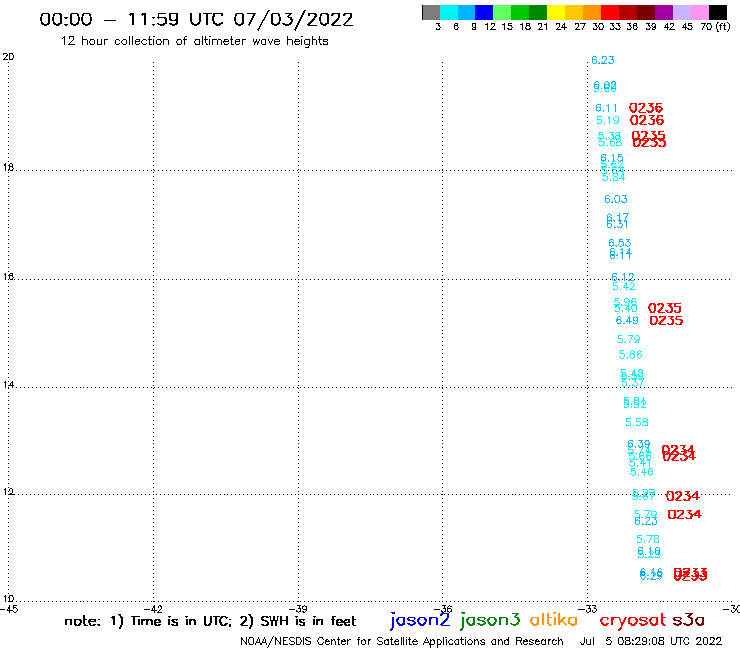Click the longitude axis label -39
Viewport: 740px width, 650px height.
coord(298,609)
